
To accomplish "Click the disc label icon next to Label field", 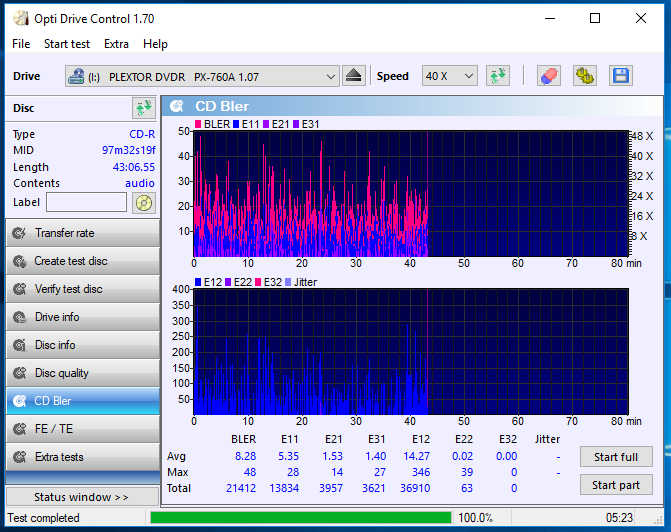I will coord(144,202).
